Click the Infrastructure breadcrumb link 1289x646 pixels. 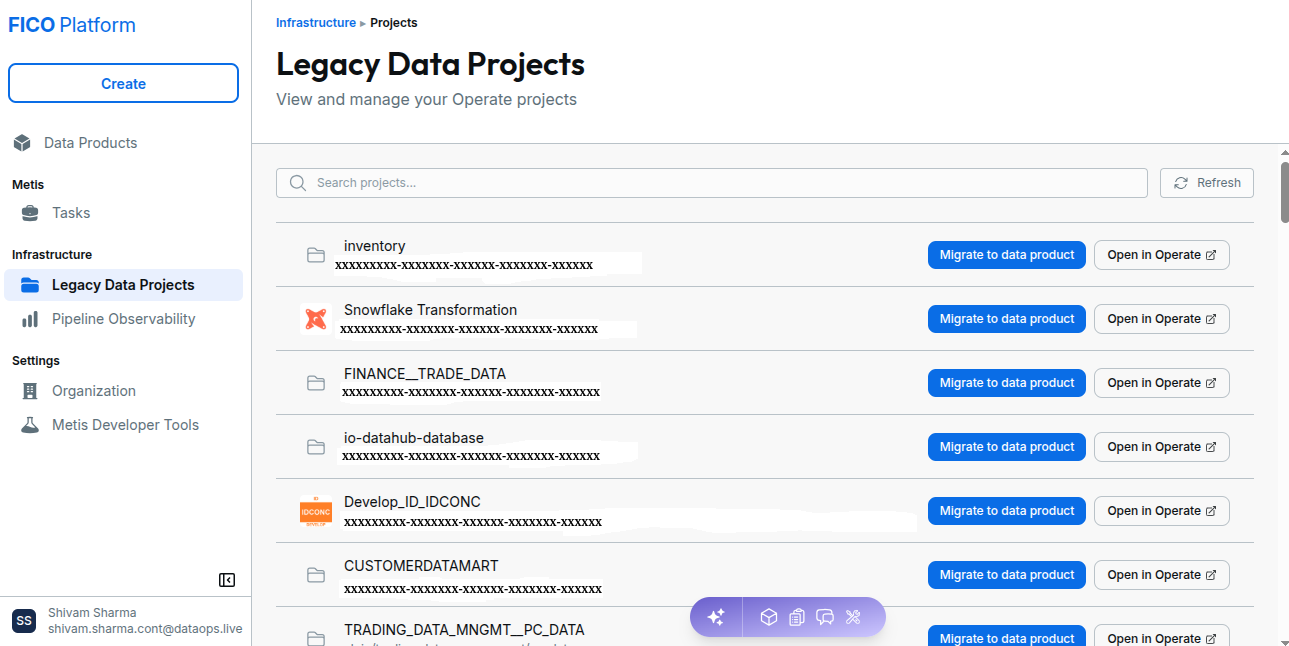click(316, 22)
